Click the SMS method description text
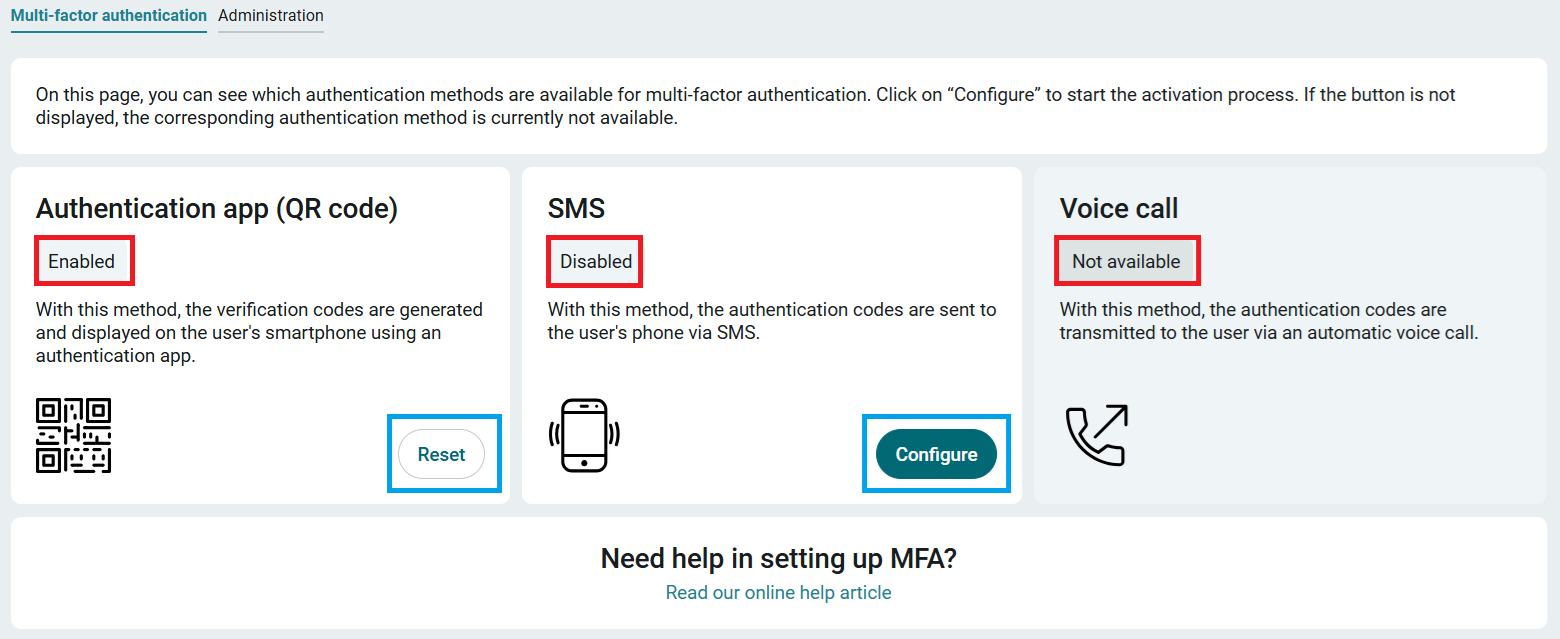 [772, 321]
